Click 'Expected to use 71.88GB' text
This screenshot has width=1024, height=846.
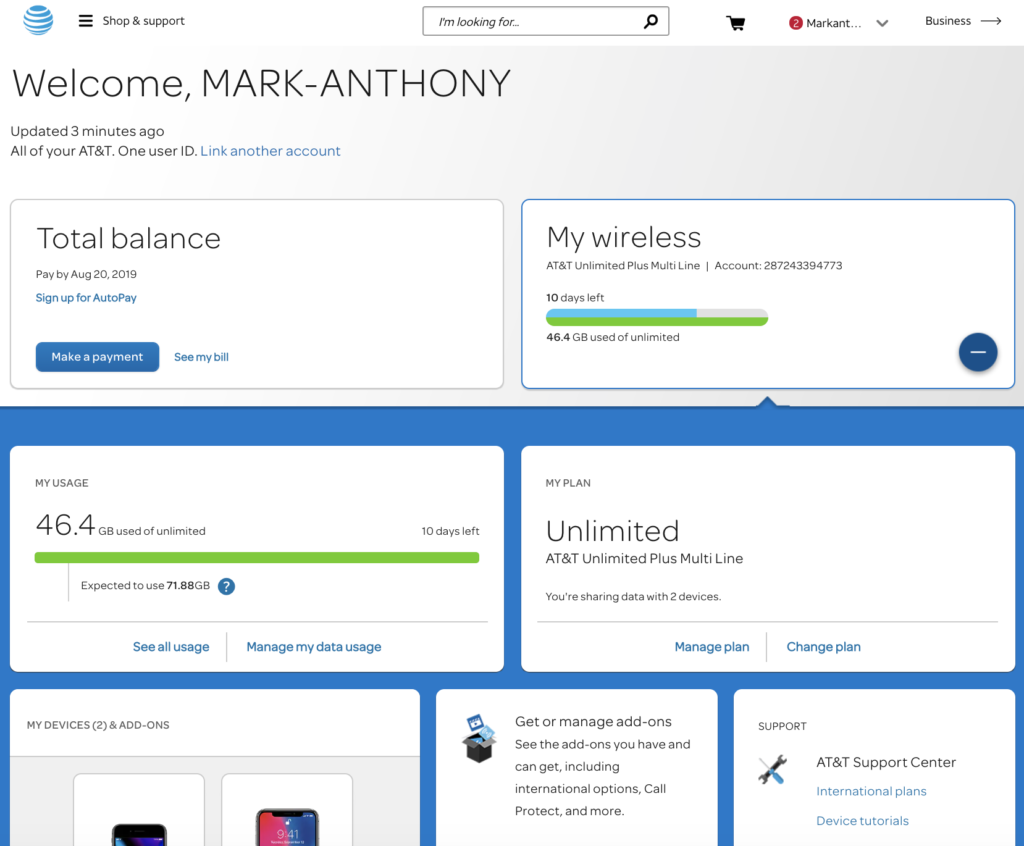point(145,585)
